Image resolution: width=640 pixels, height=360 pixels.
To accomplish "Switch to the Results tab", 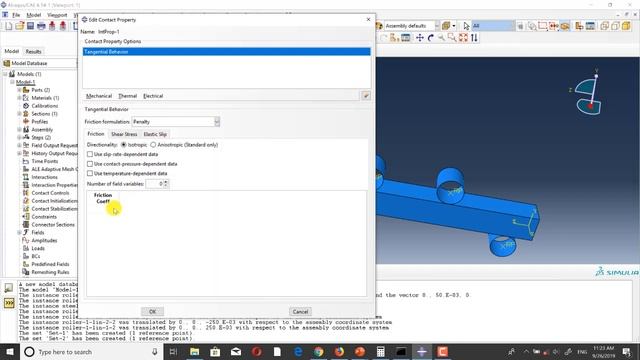I will tap(33, 51).
